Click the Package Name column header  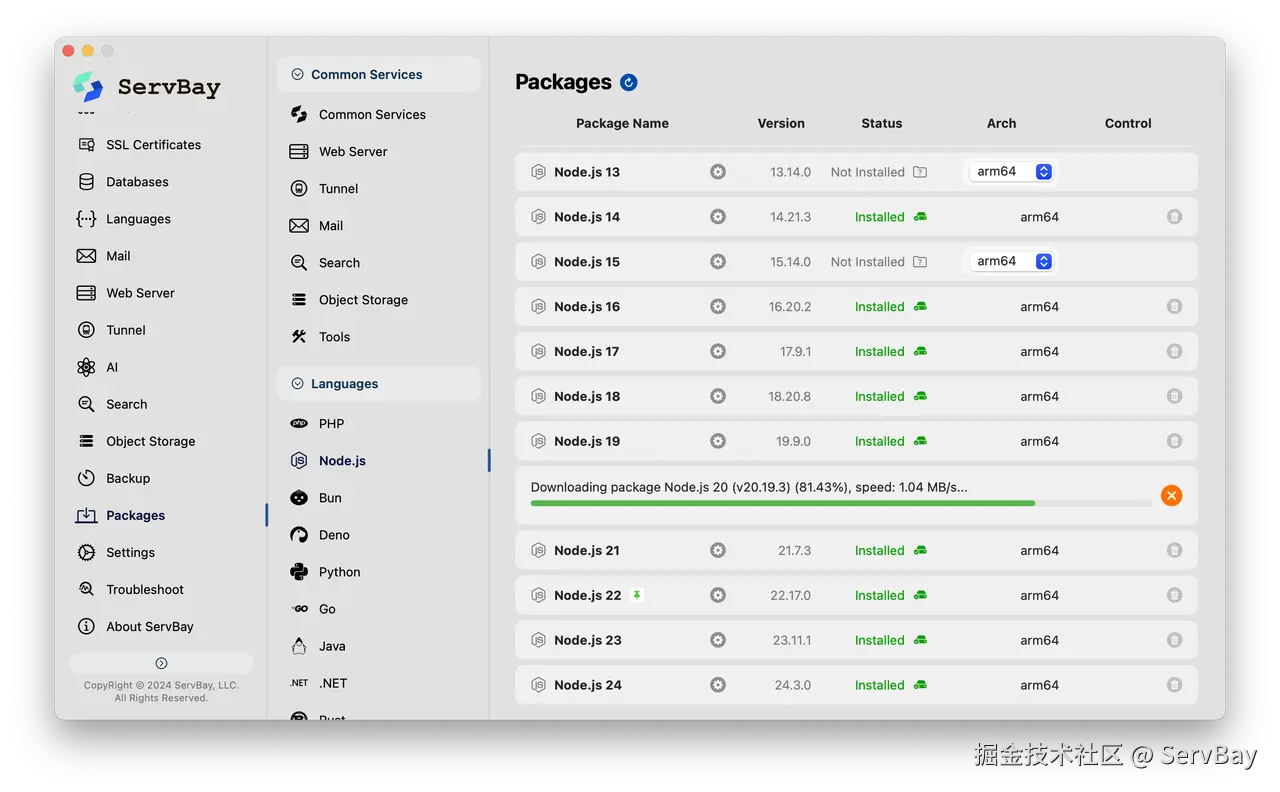click(x=622, y=124)
